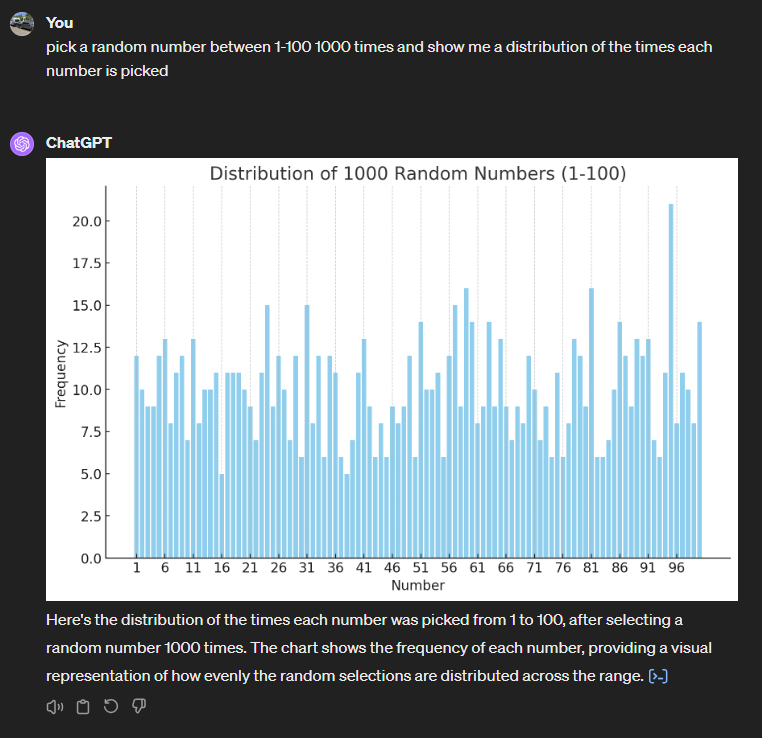Click the "You" sender name

pyautogui.click(x=59, y=23)
